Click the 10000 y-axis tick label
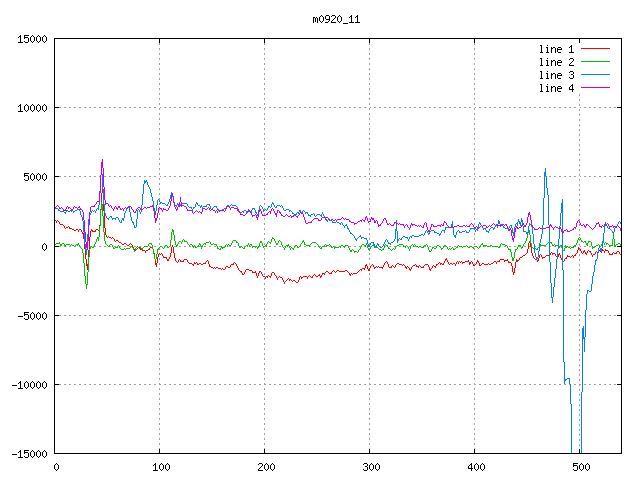 pos(32,108)
